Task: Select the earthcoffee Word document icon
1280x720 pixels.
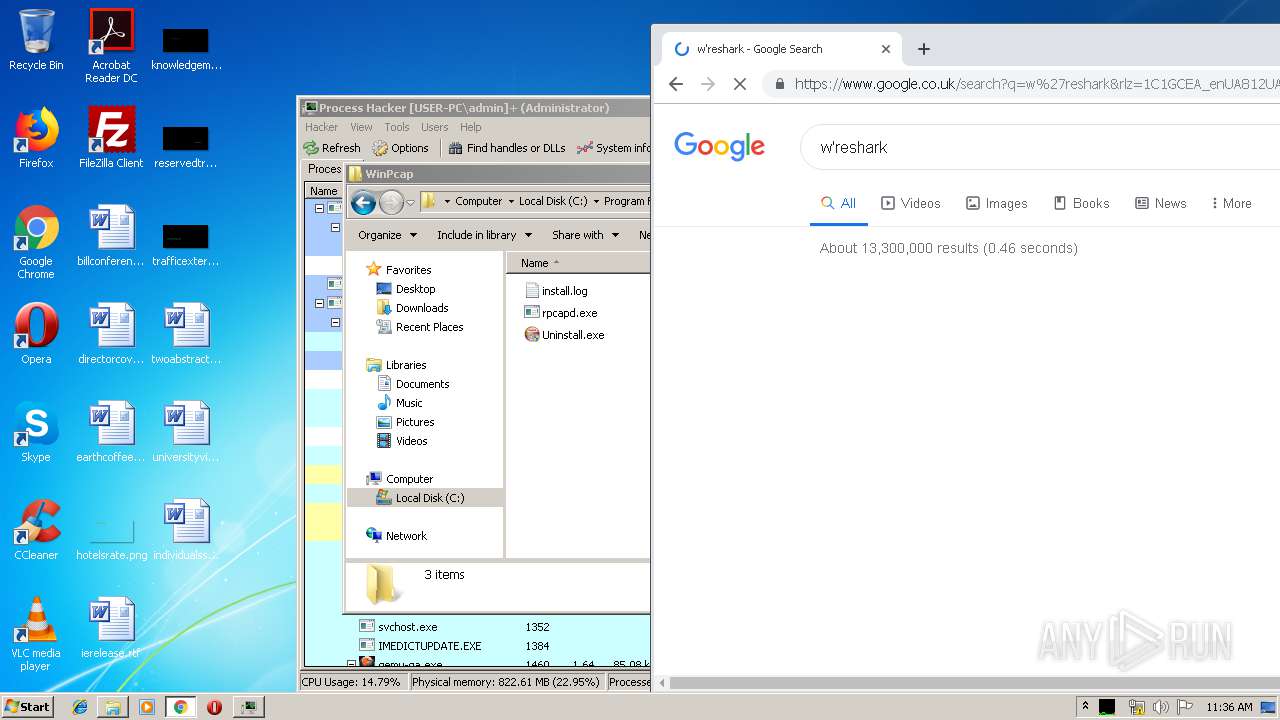Action: 111,432
